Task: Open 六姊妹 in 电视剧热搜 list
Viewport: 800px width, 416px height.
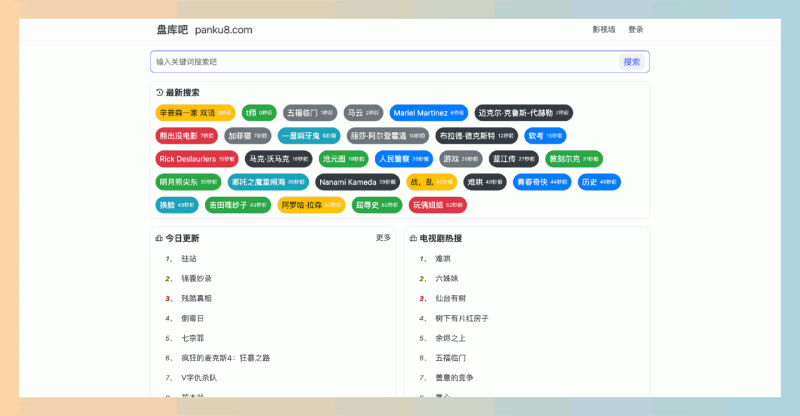Action: (x=447, y=278)
